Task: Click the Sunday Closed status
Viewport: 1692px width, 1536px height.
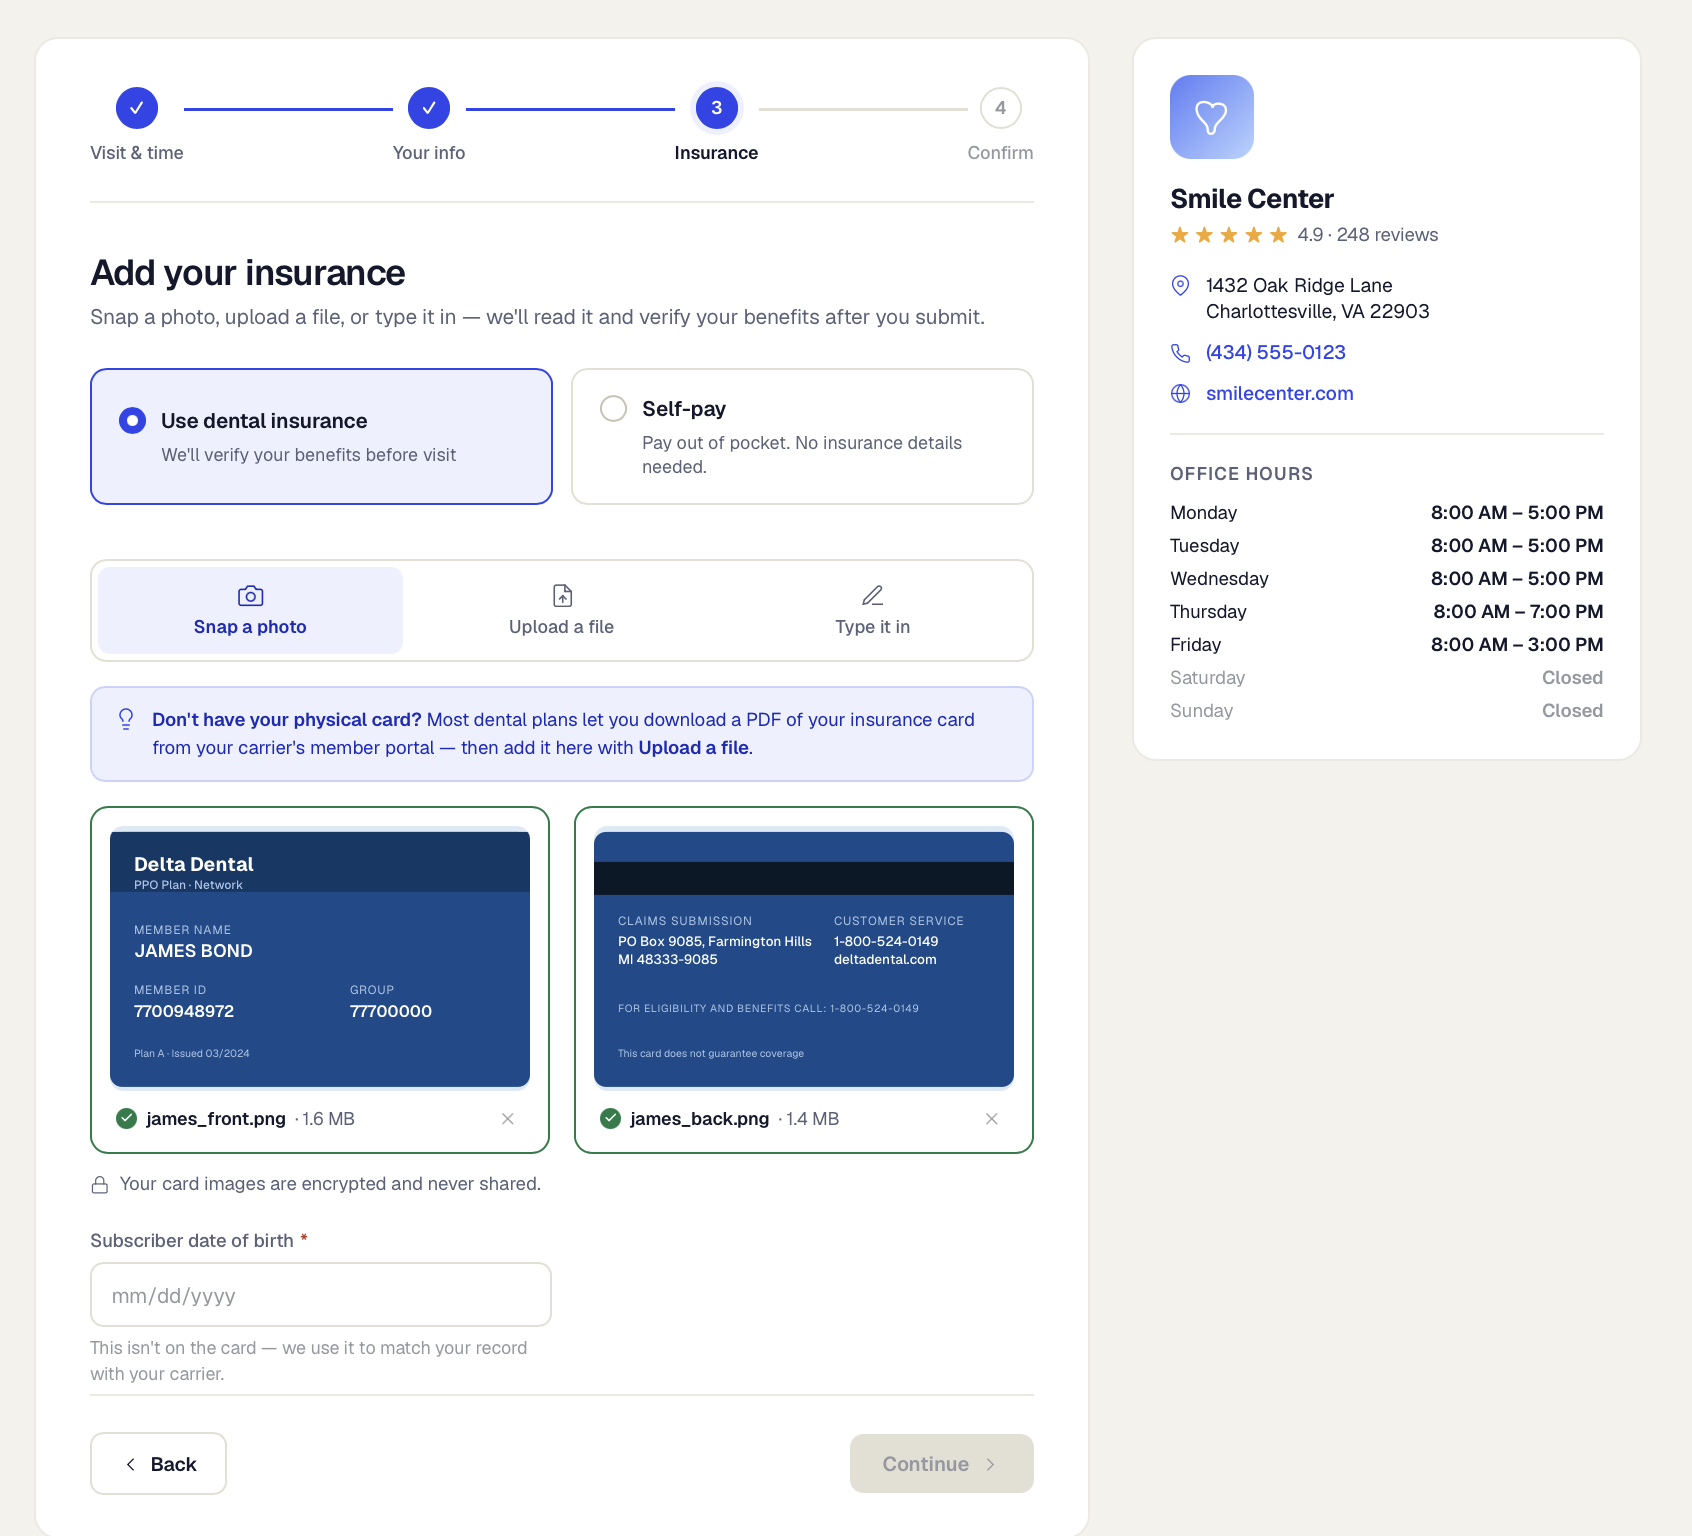Action: 1572,711
